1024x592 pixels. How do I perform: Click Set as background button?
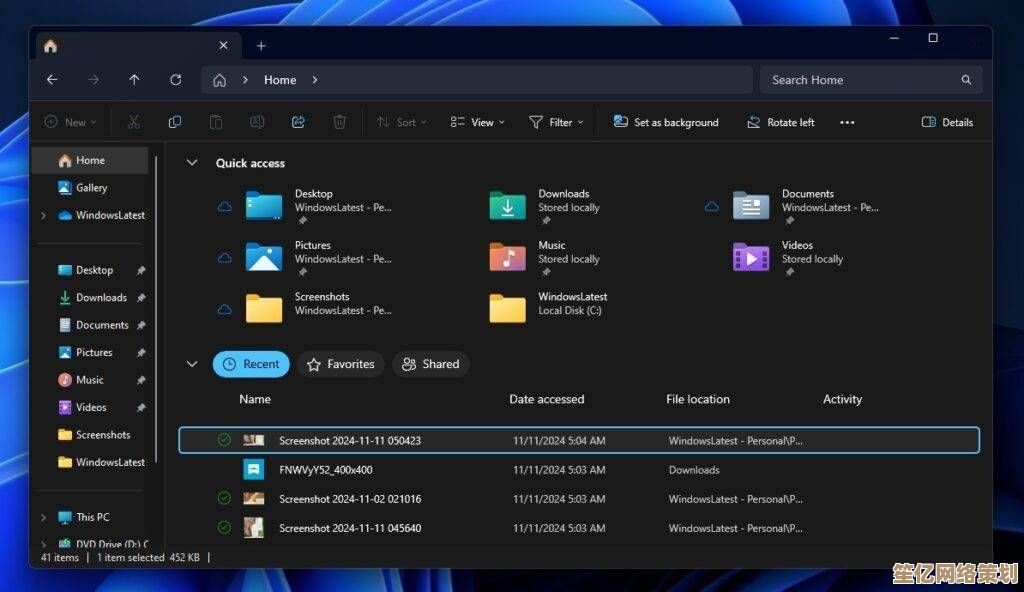666,122
